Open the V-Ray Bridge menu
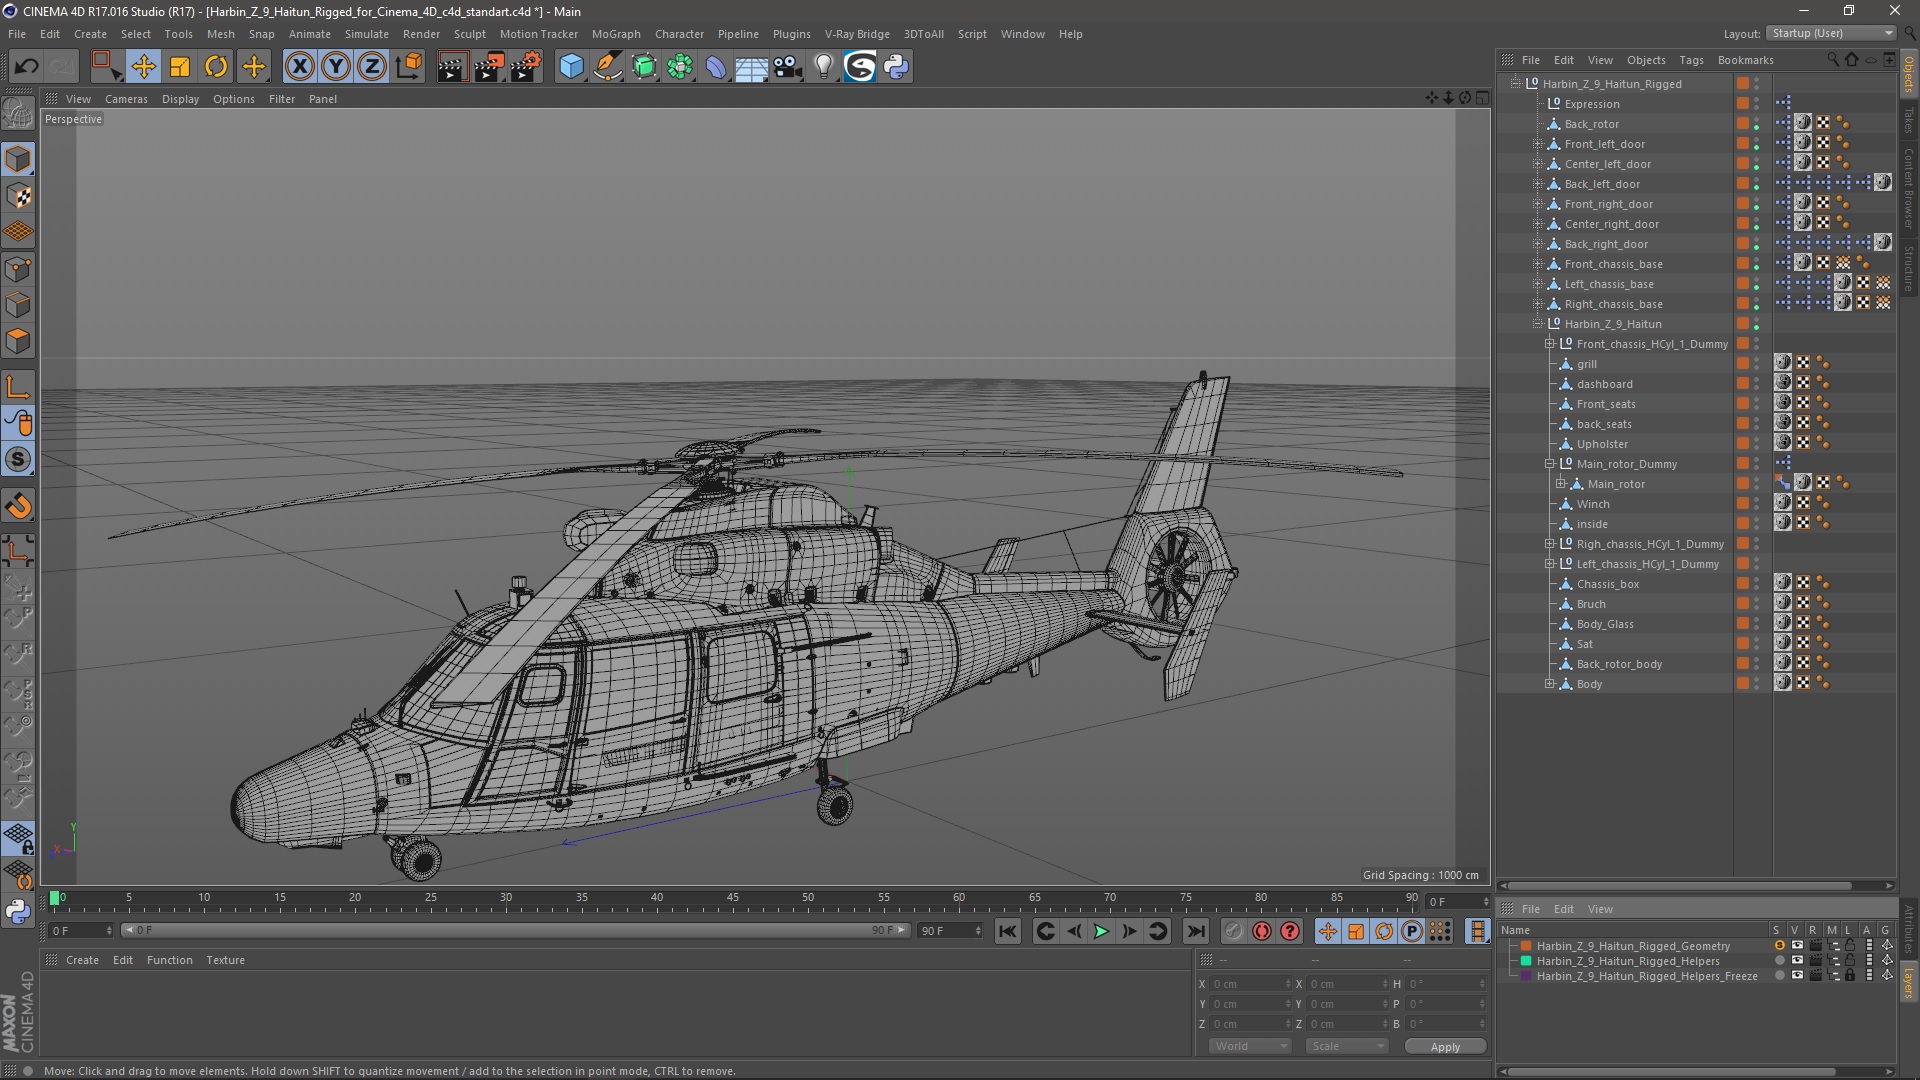 (857, 34)
